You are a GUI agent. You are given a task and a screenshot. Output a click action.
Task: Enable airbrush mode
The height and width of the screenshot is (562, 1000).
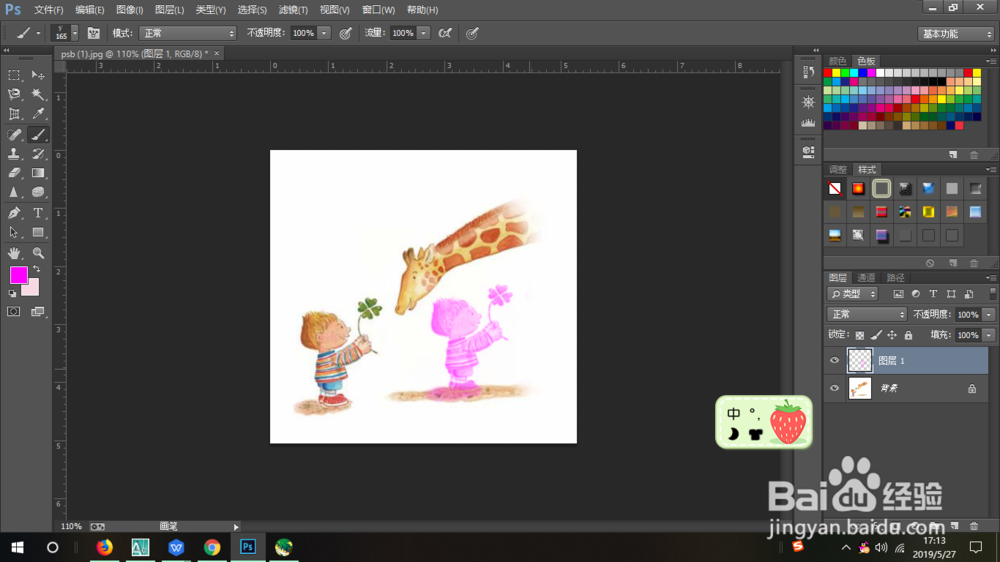[x=445, y=33]
